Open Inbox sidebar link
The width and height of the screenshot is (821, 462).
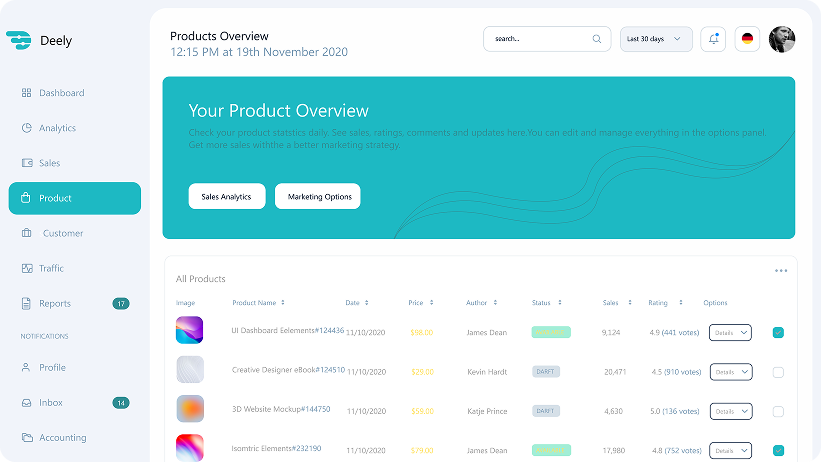click(51, 402)
